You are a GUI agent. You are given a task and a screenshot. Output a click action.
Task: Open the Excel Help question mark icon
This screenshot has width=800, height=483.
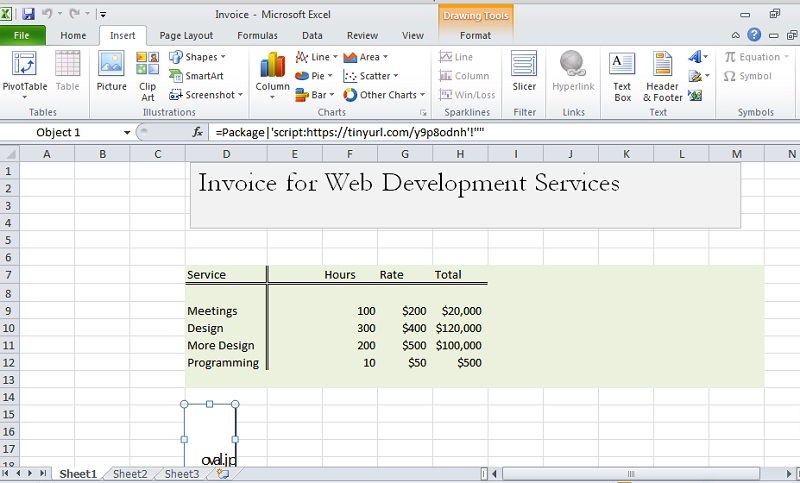[754, 35]
